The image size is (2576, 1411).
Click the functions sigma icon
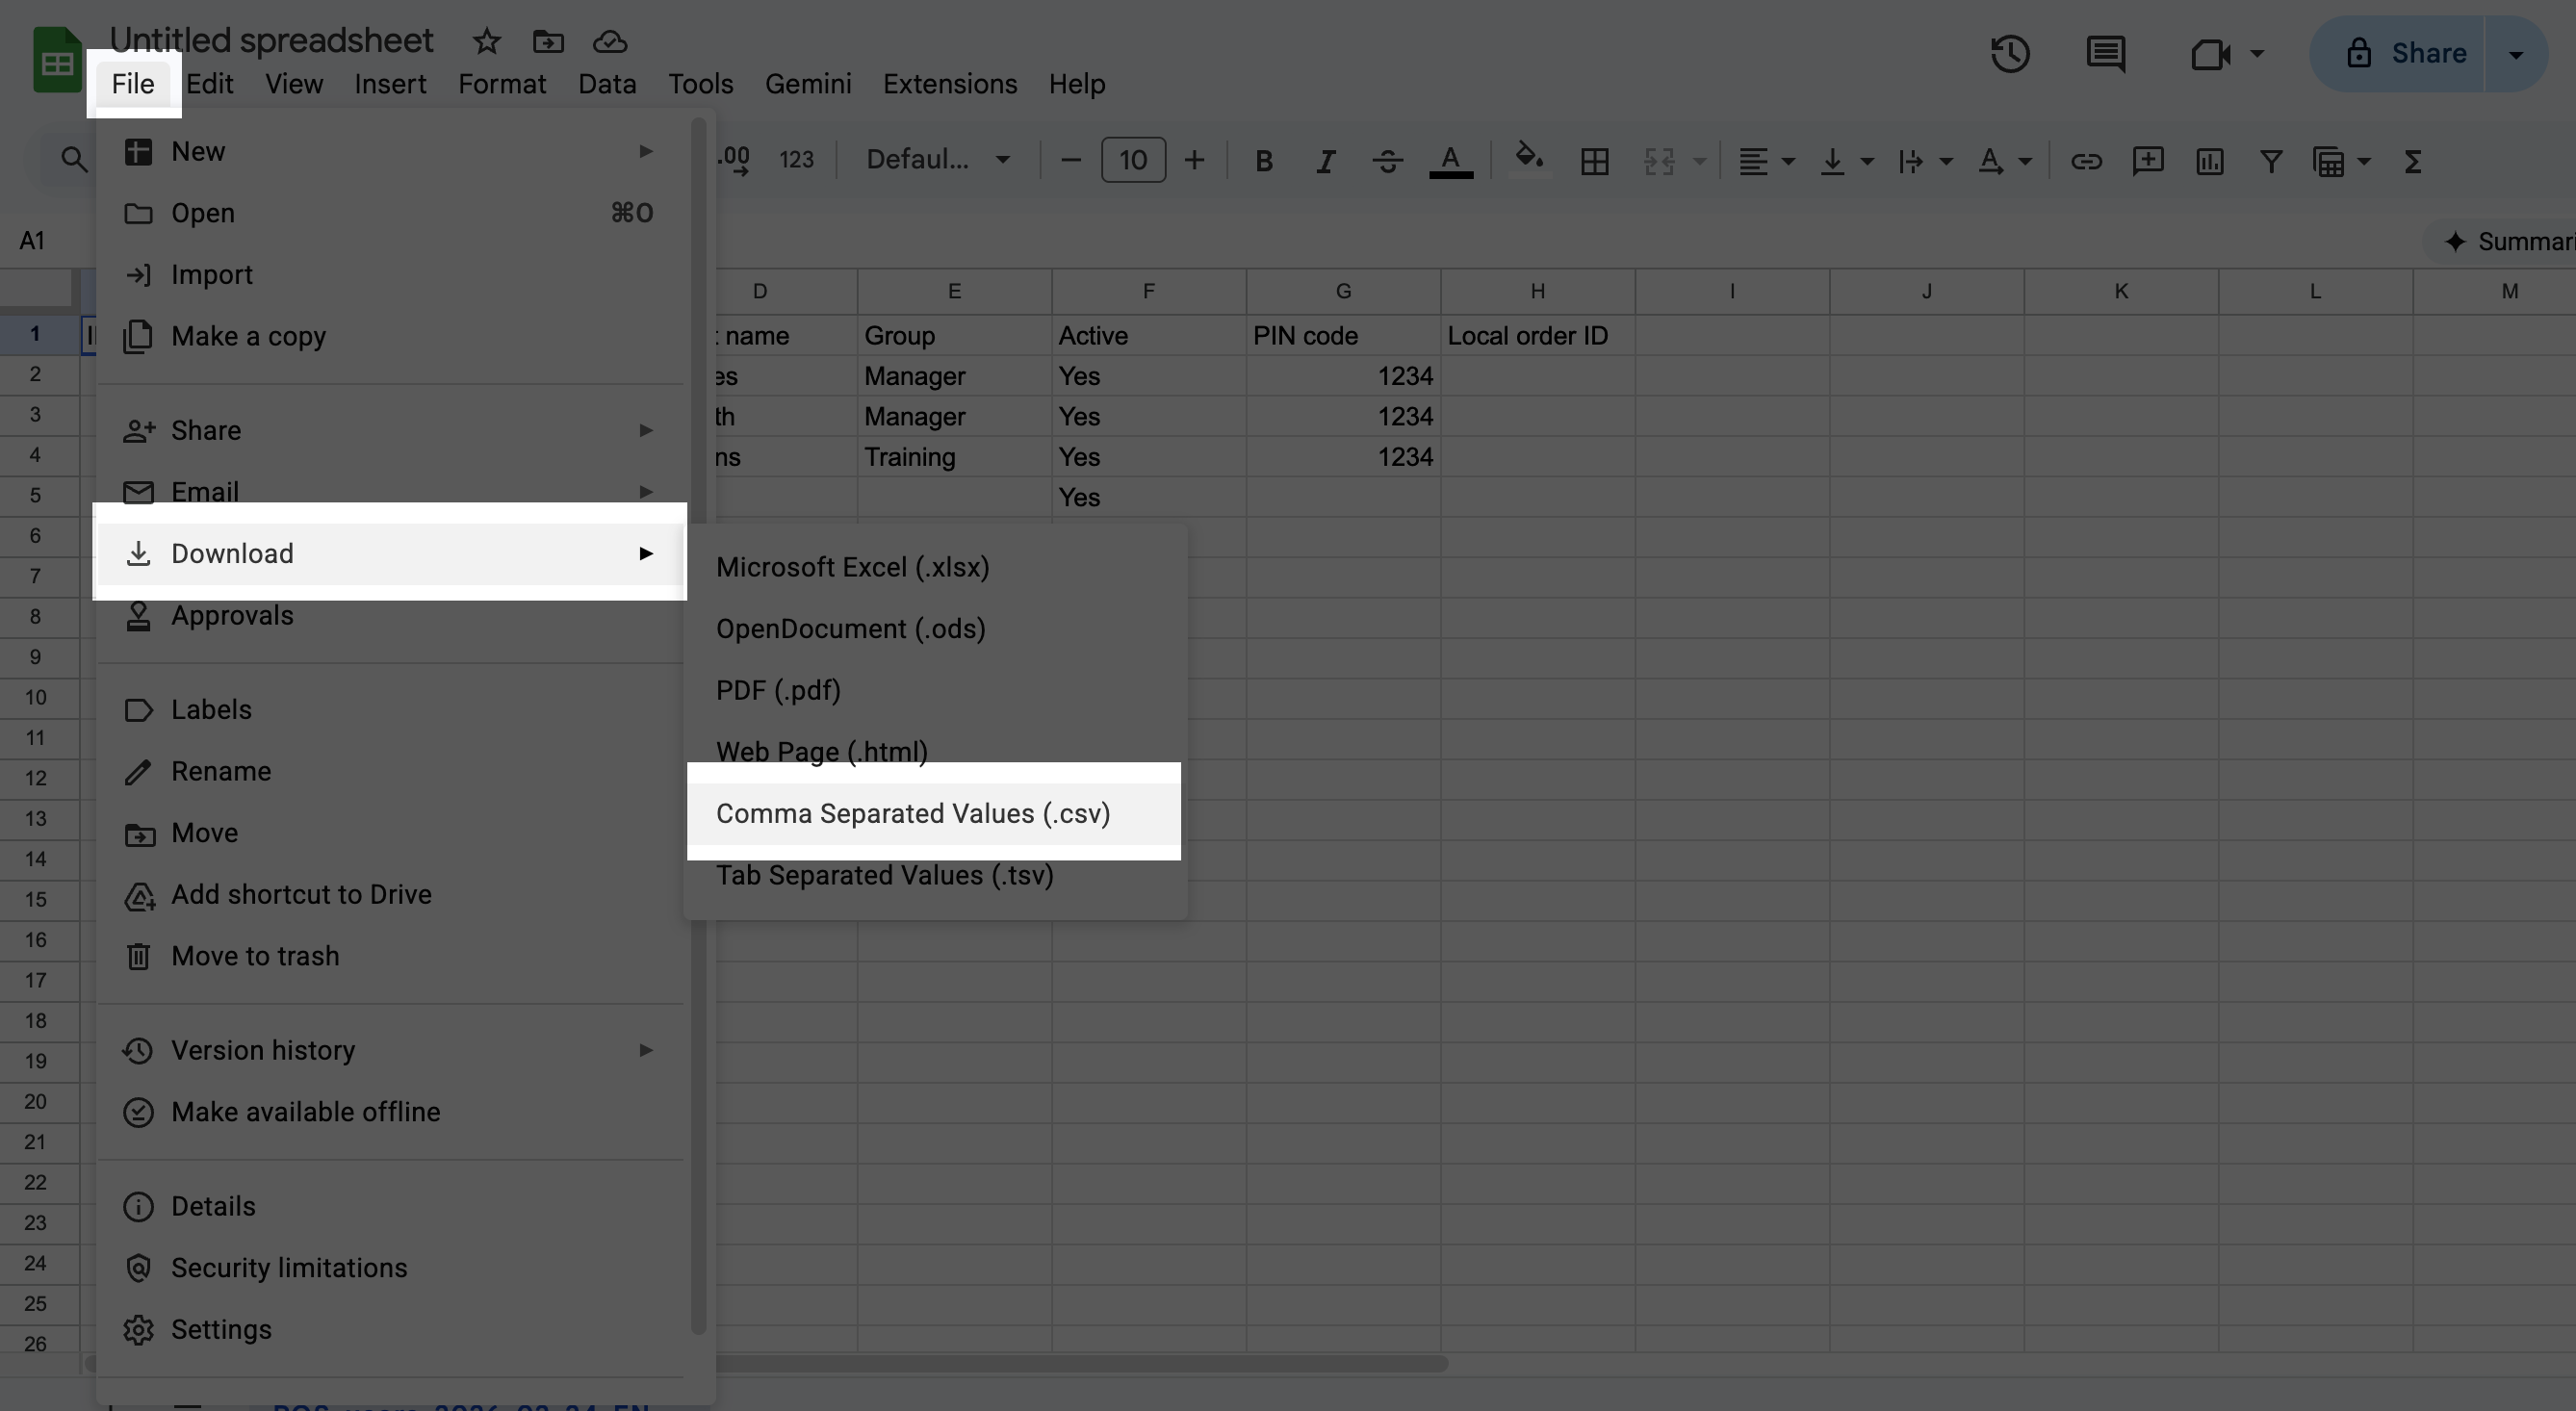click(x=2412, y=161)
